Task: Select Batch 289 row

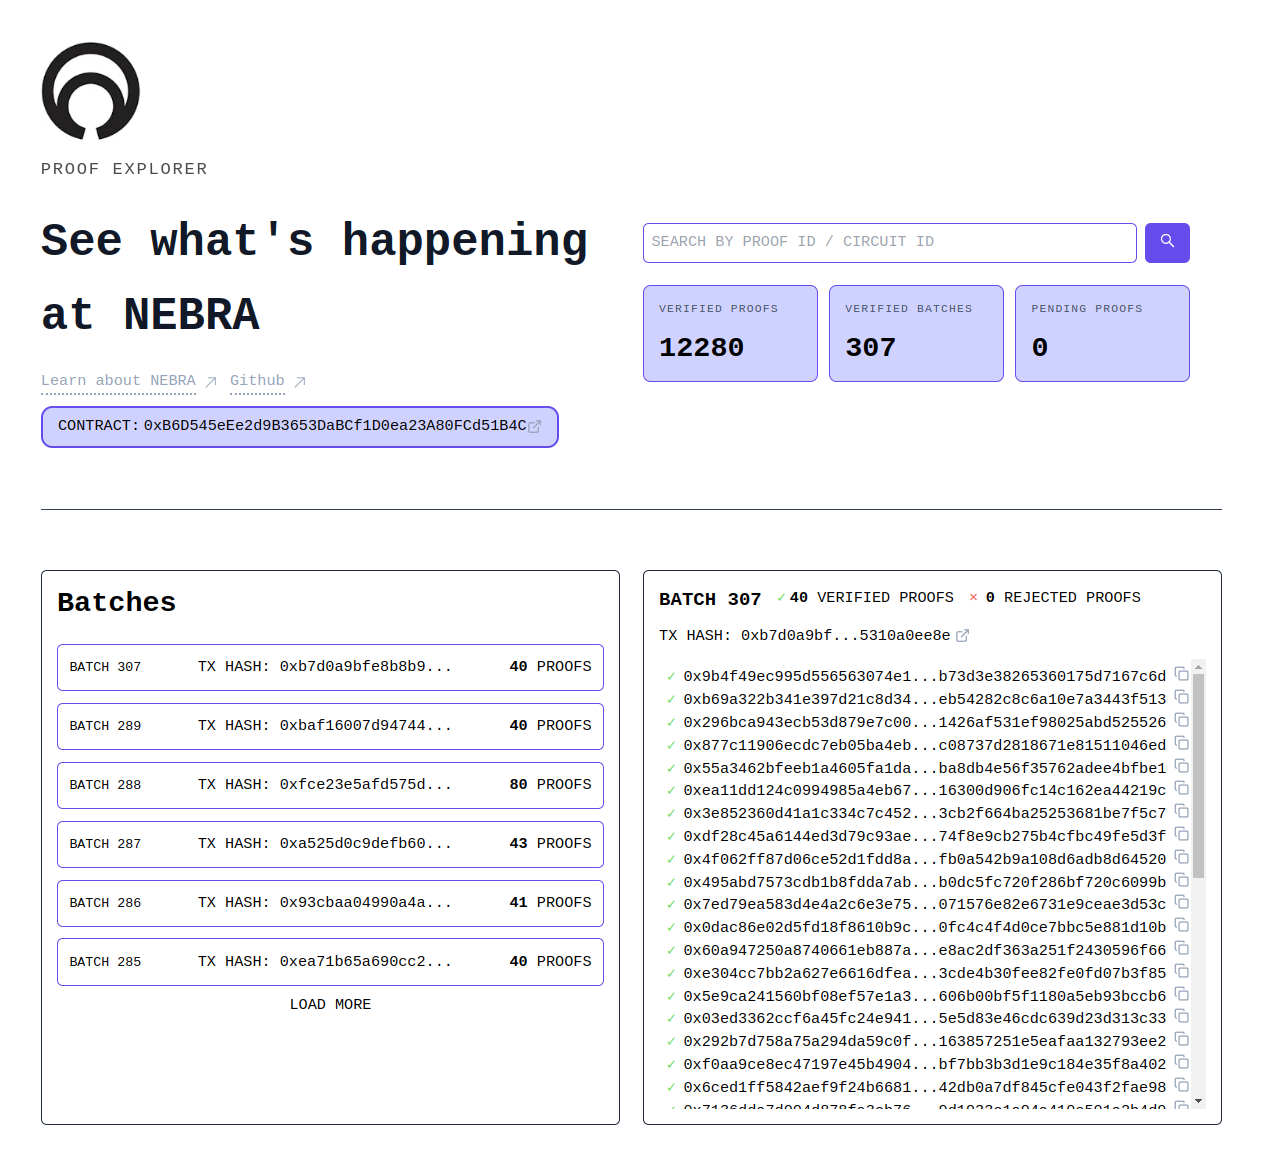Action: 330,726
